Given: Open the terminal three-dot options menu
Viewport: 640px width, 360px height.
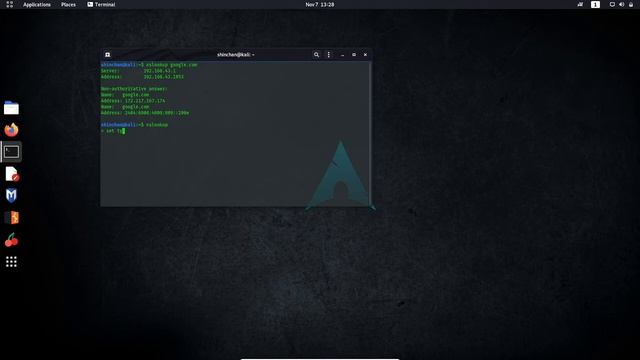Looking at the screenshot, I should (329, 55).
